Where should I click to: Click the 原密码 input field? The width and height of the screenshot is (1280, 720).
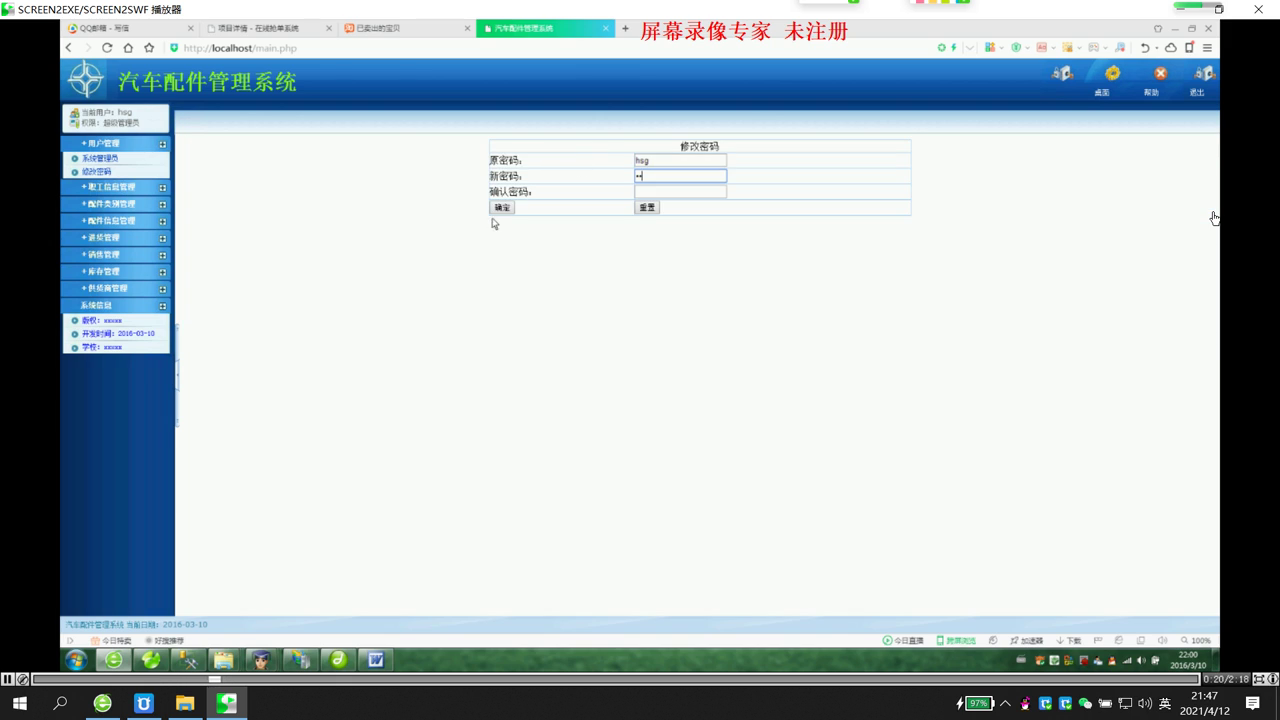click(680, 160)
